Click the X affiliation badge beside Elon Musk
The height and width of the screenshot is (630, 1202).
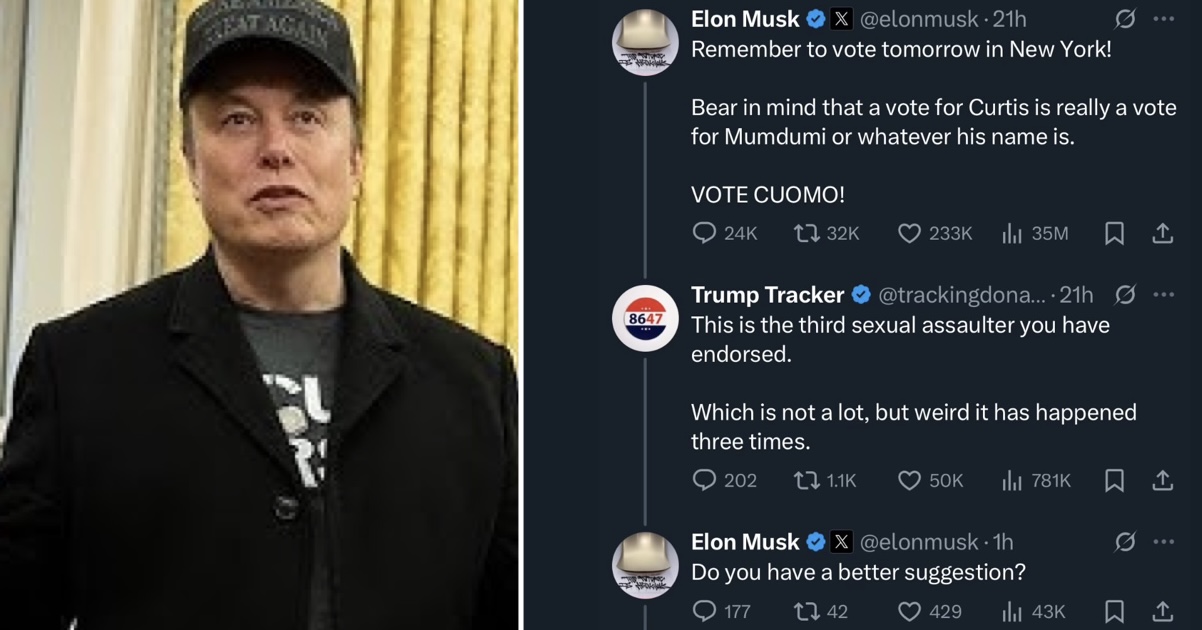click(x=841, y=18)
